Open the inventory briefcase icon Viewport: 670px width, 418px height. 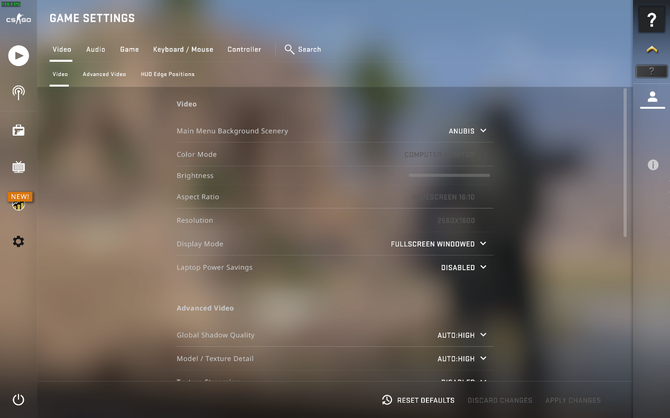click(18, 130)
